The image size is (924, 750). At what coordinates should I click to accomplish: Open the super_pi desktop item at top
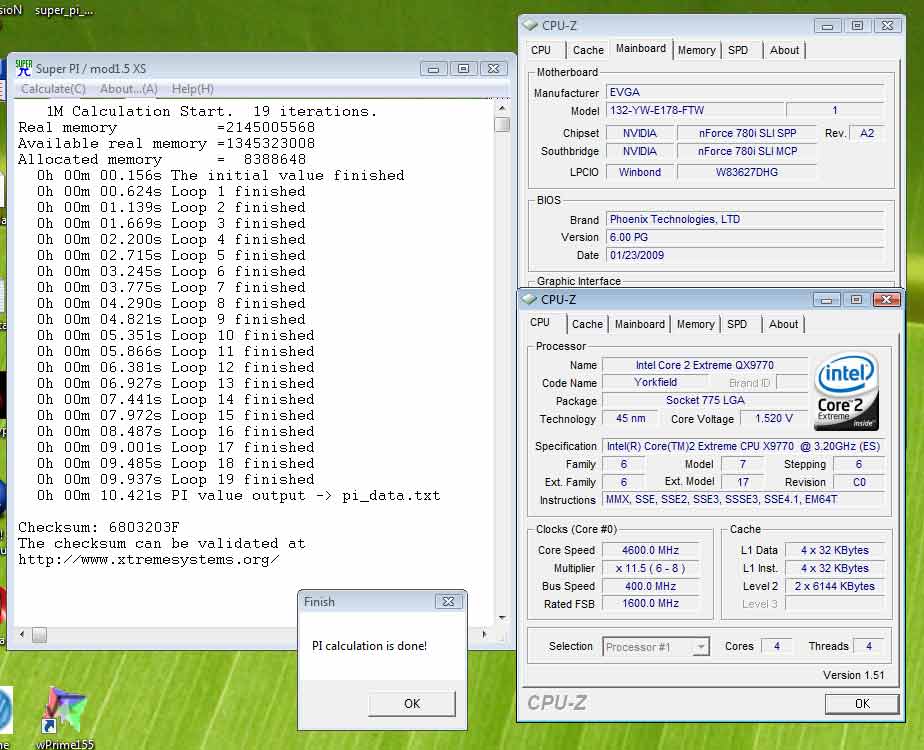click(64, 10)
